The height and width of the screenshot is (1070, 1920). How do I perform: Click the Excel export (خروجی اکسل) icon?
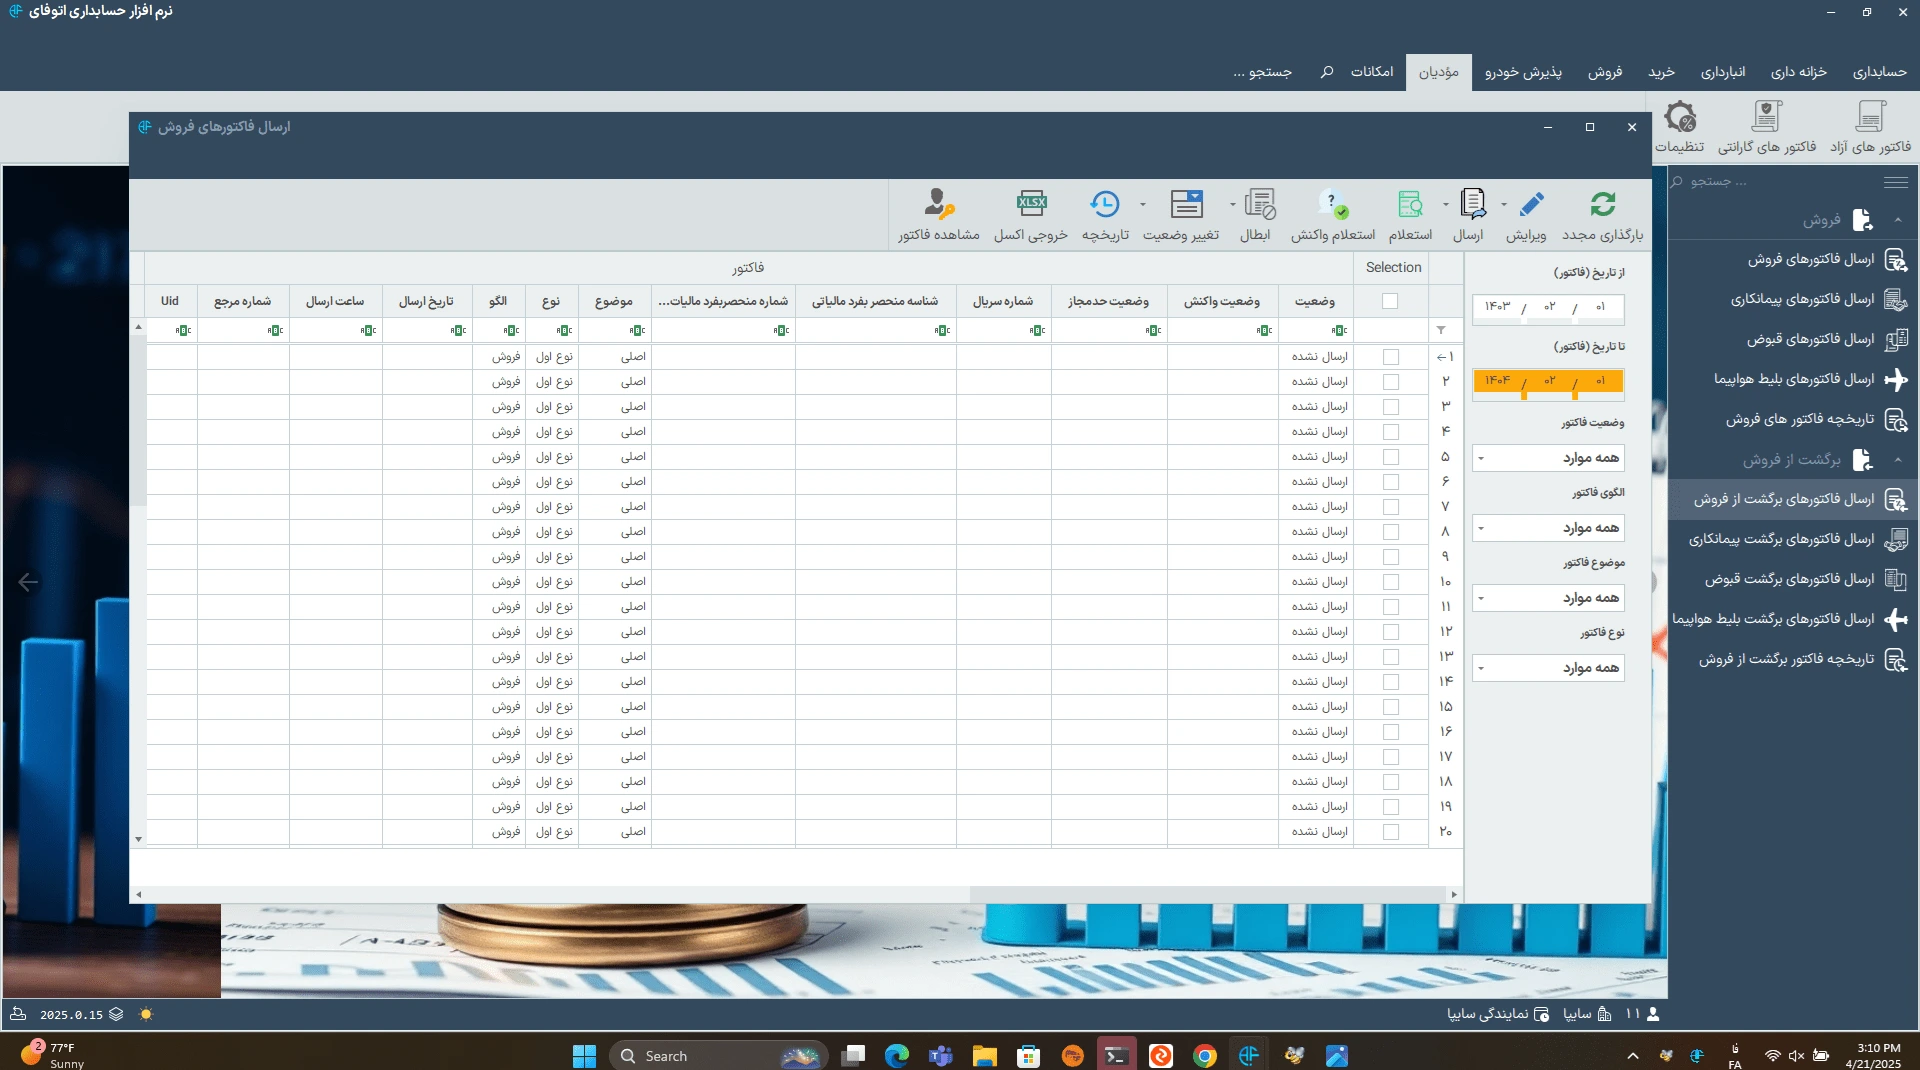pyautogui.click(x=1031, y=204)
